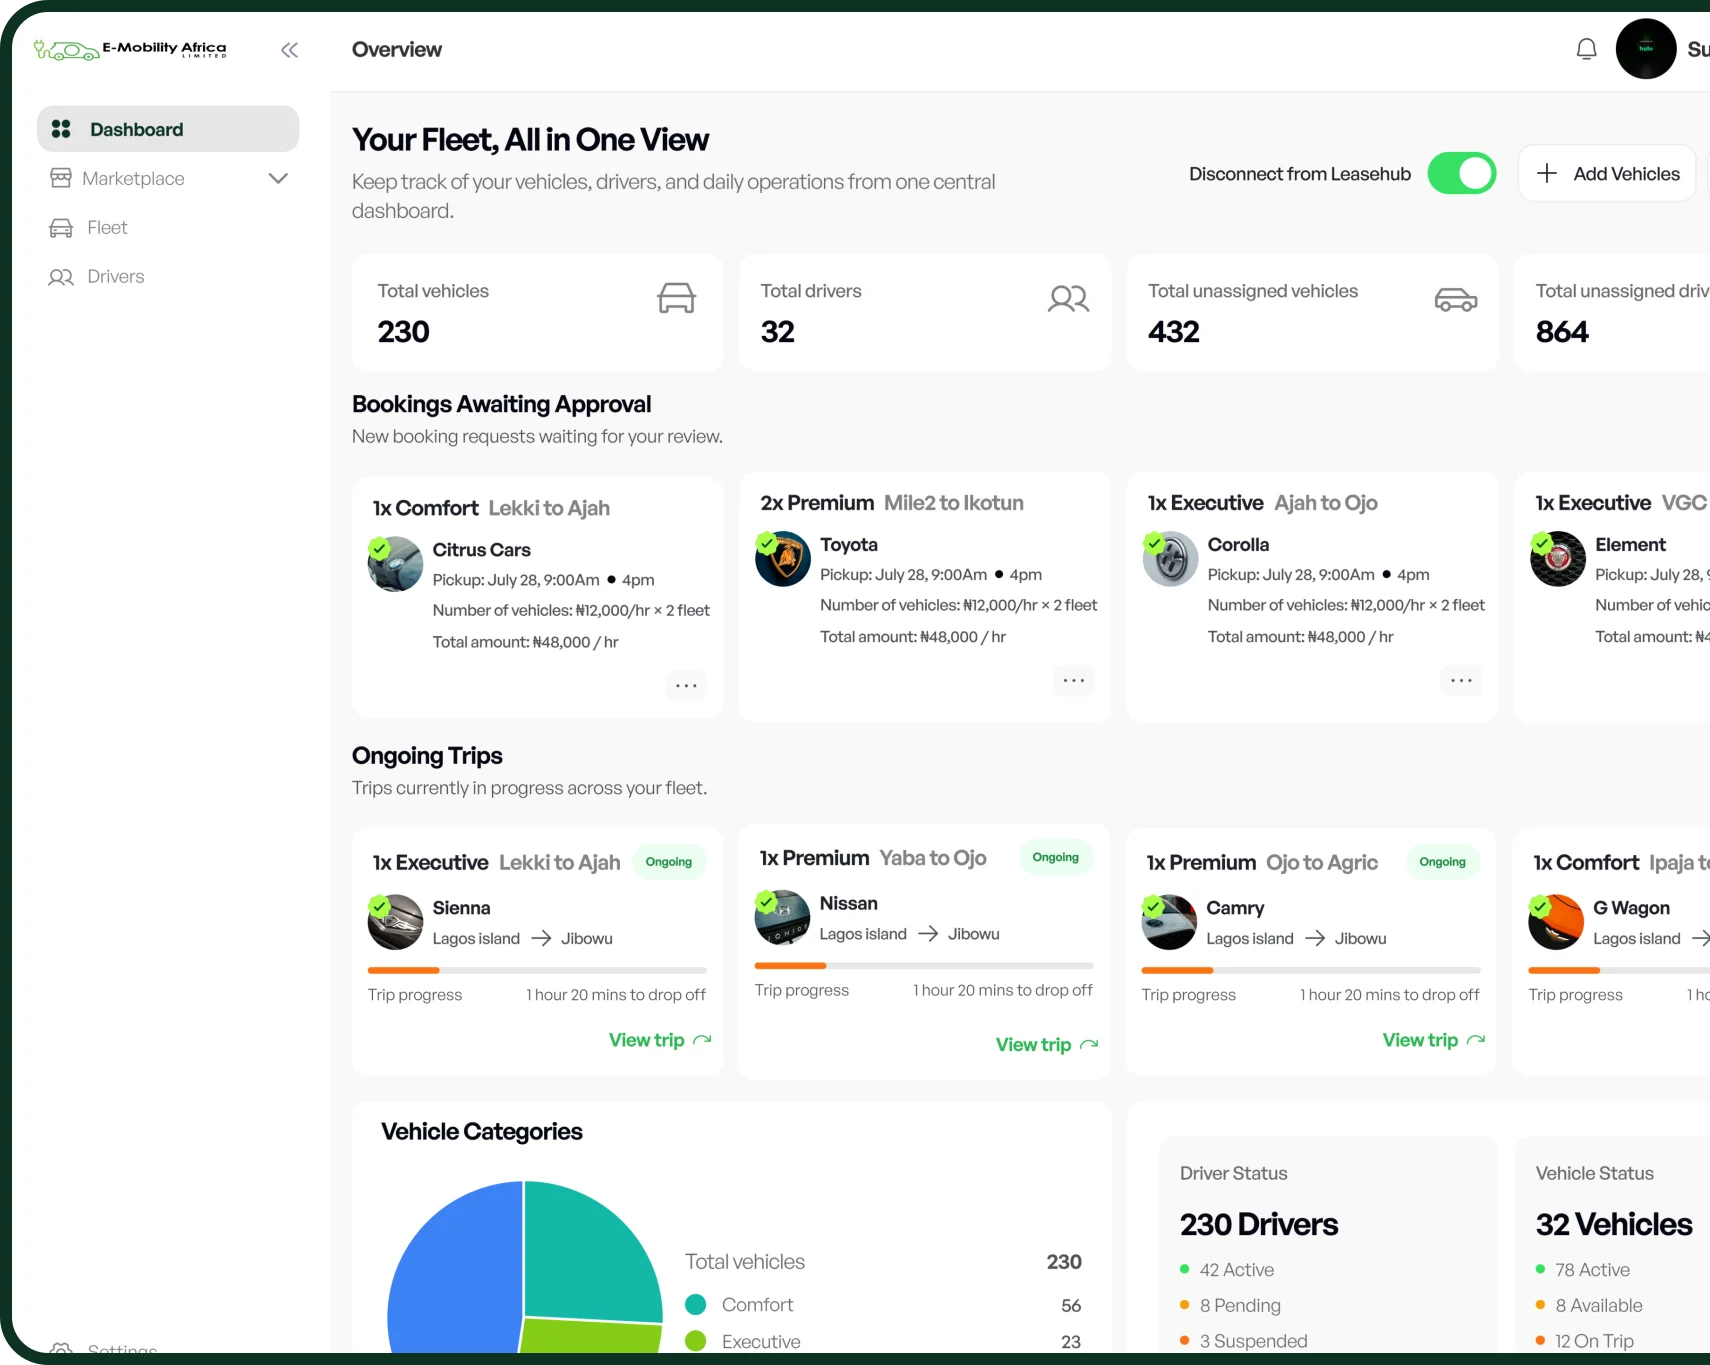Click the '42 Active' driver status entry
The image size is (1710, 1365).
tap(1227, 1269)
